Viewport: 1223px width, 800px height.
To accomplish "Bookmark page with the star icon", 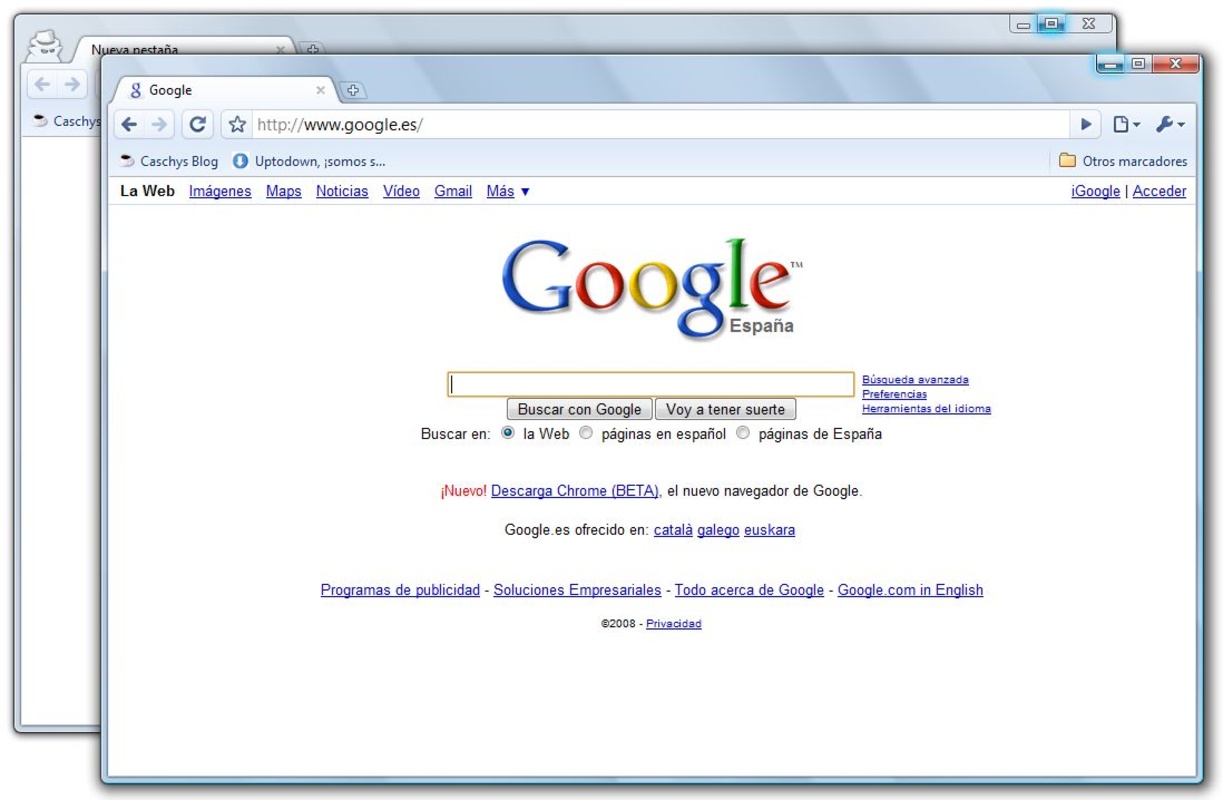I will [x=237, y=125].
